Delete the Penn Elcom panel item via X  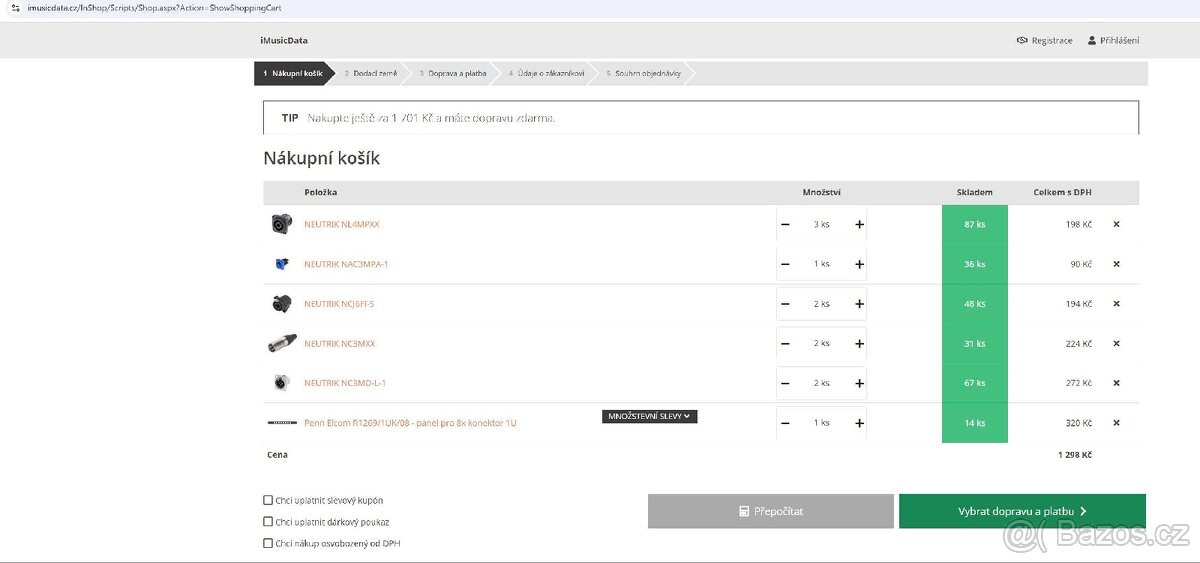point(1116,423)
